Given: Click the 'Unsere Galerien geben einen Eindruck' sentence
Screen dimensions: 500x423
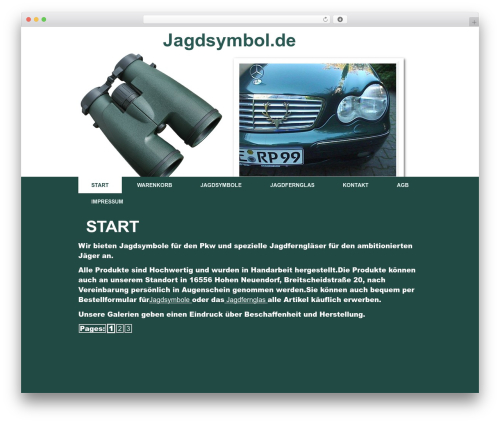Looking at the screenshot, I should (x=222, y=314).
